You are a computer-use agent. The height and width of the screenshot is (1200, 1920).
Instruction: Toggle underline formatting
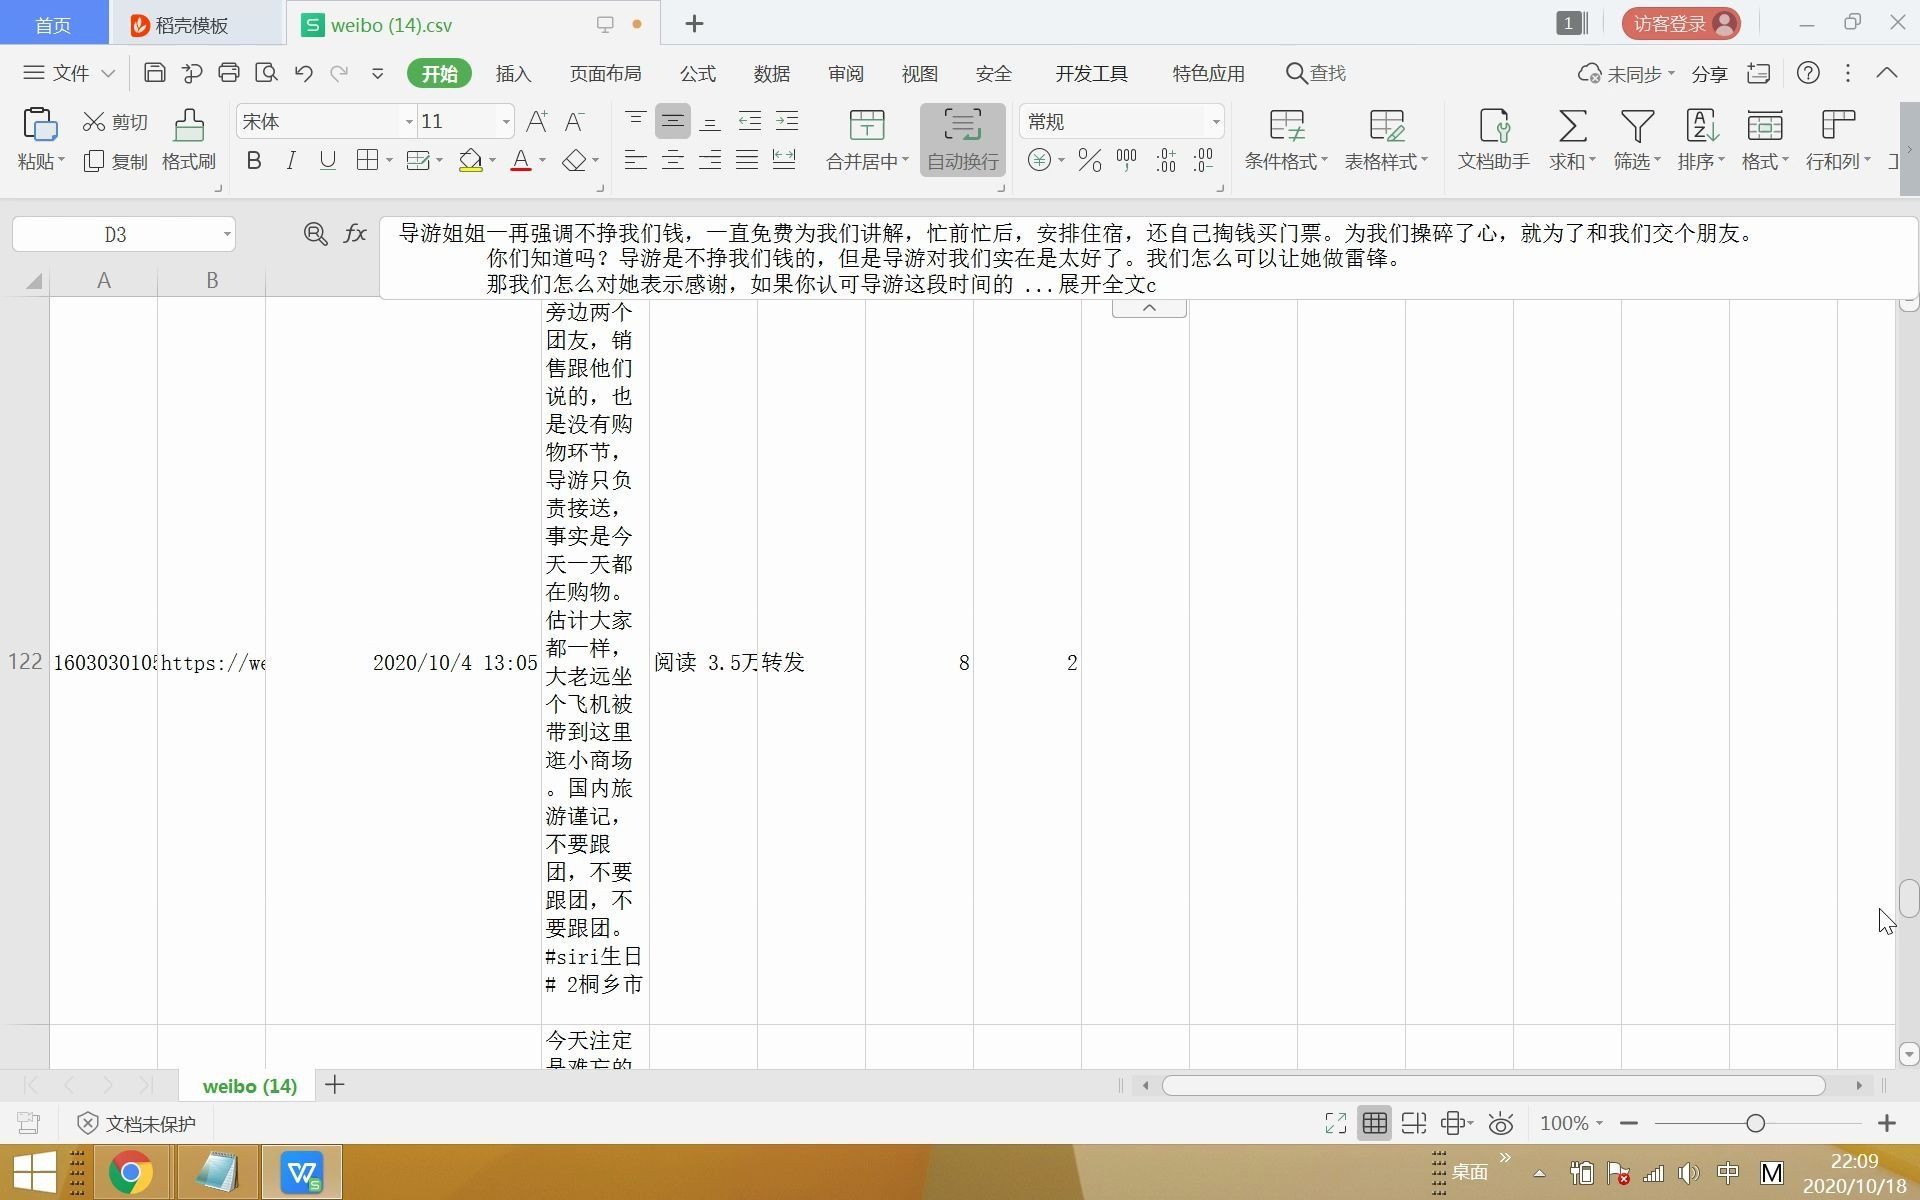tap(327, 160)
